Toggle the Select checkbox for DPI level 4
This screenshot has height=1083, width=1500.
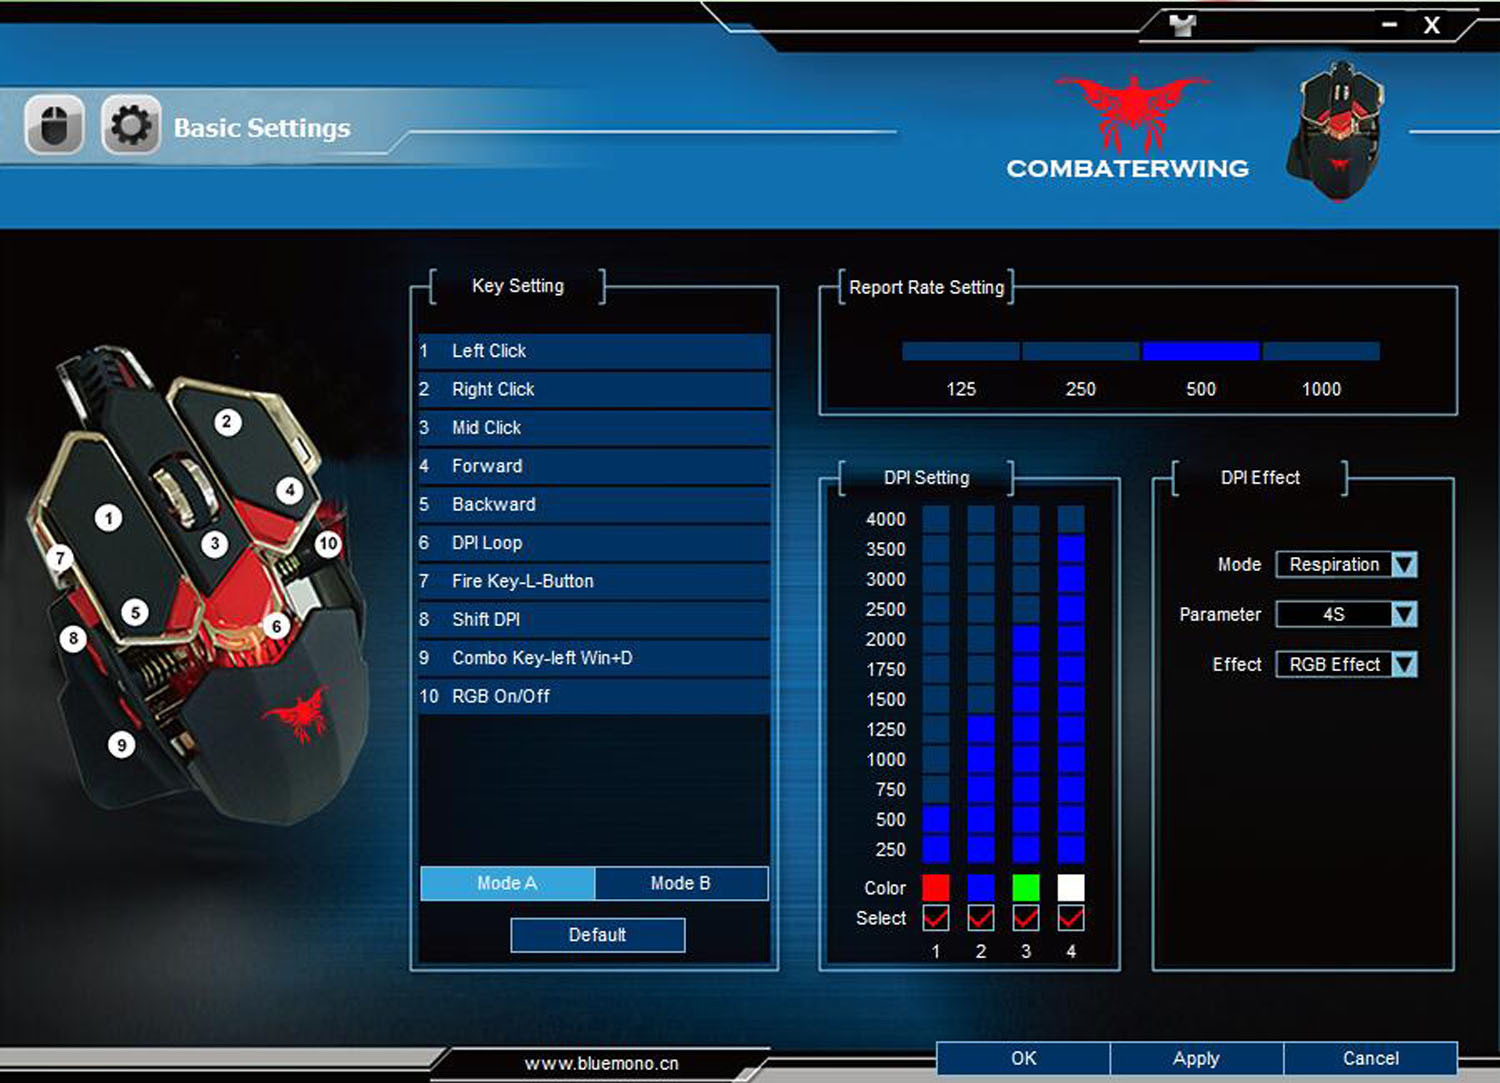pyautogui.click(x=1071, y=917)
